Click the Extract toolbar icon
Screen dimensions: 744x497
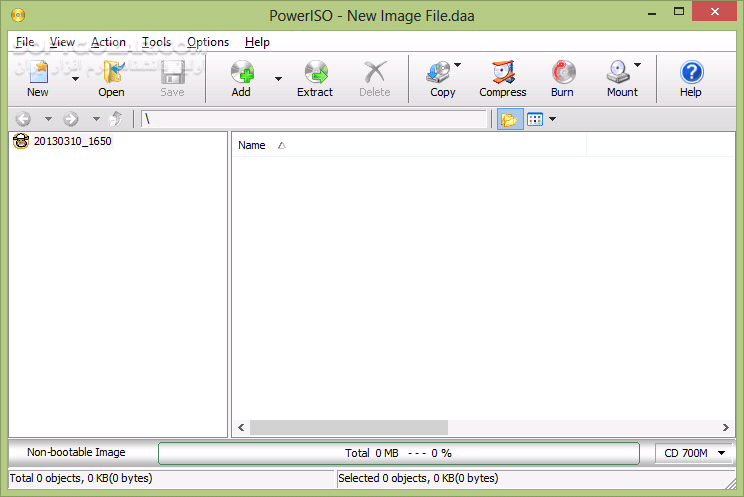click(x=316, y=73)
